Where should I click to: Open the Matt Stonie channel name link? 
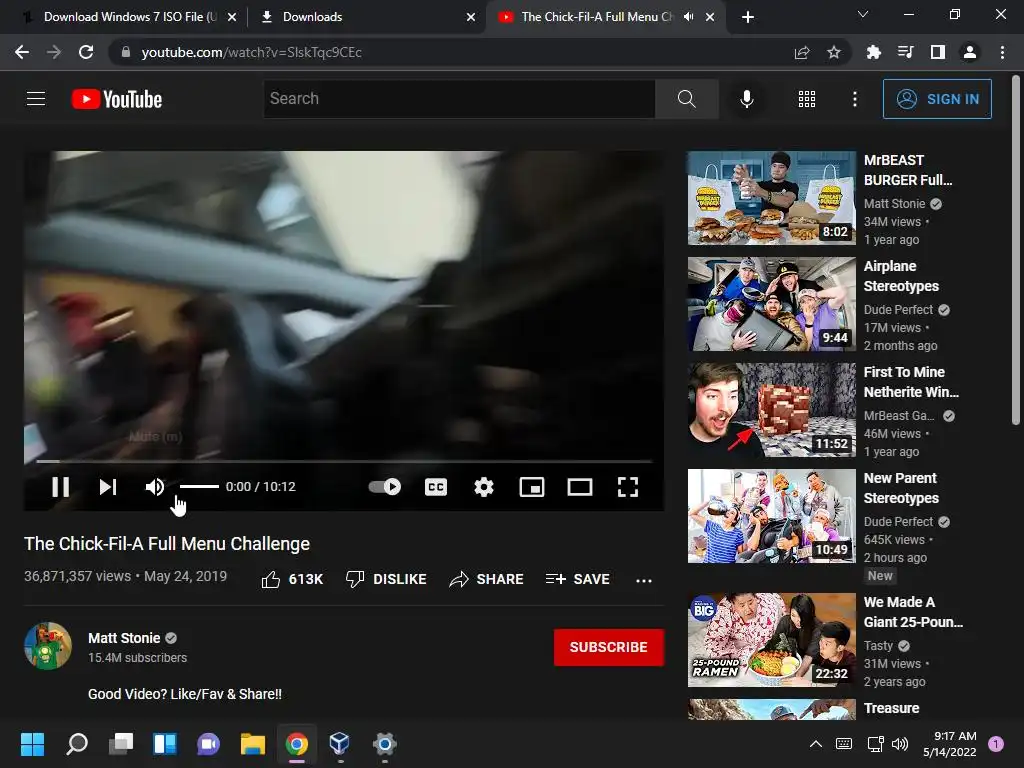point(124,638)
